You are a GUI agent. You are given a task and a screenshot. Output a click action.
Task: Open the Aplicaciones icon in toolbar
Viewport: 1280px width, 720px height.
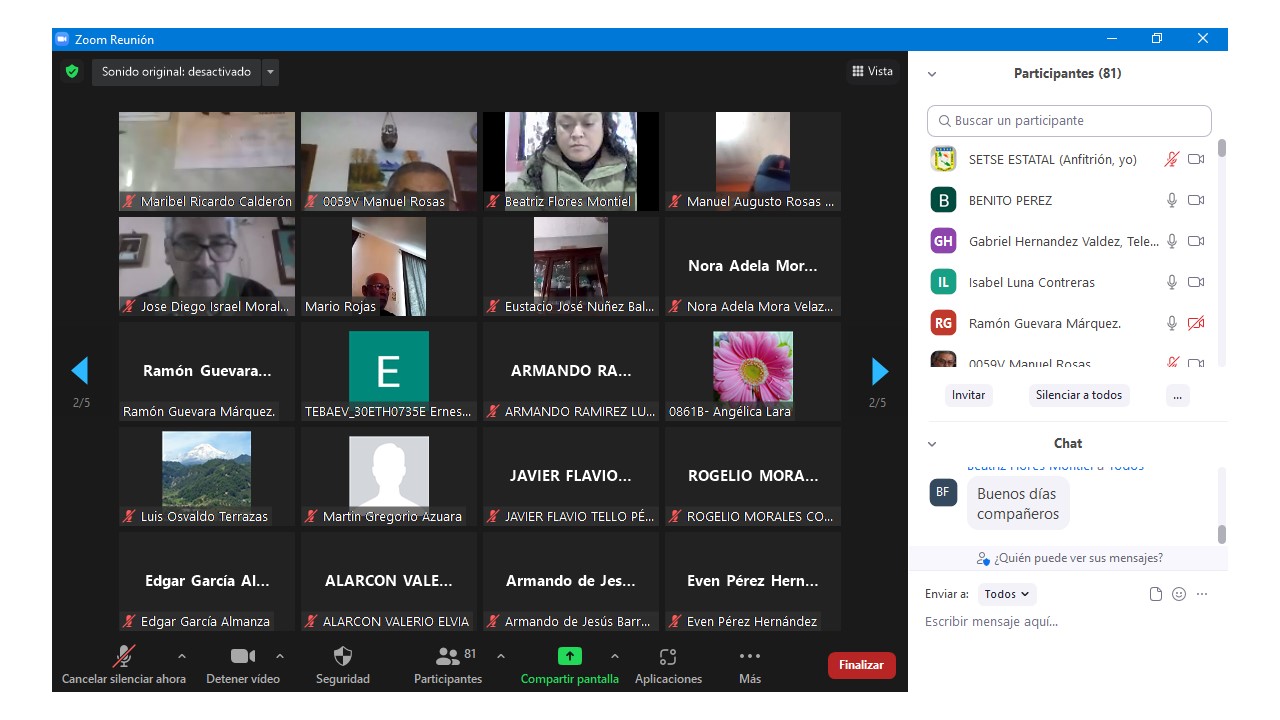coord(668,657)
